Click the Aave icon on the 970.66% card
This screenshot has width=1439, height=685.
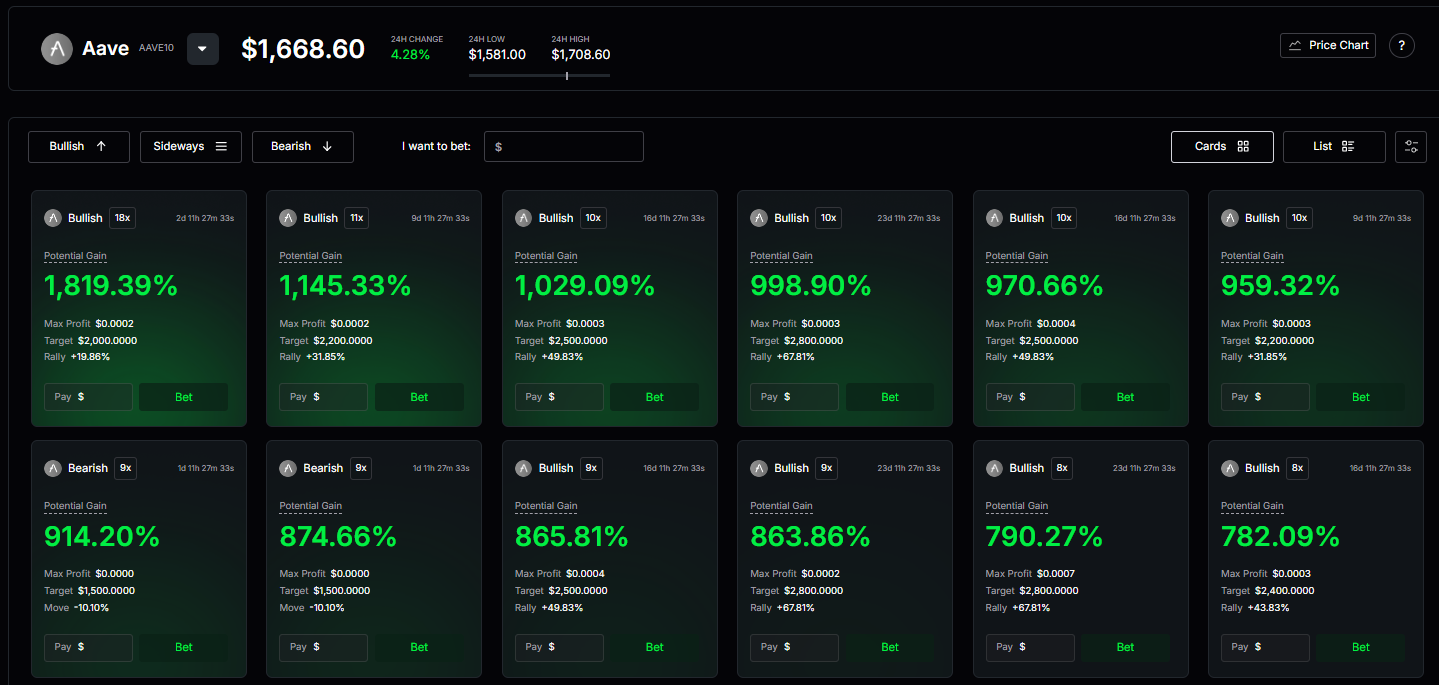tap(995, 218)
